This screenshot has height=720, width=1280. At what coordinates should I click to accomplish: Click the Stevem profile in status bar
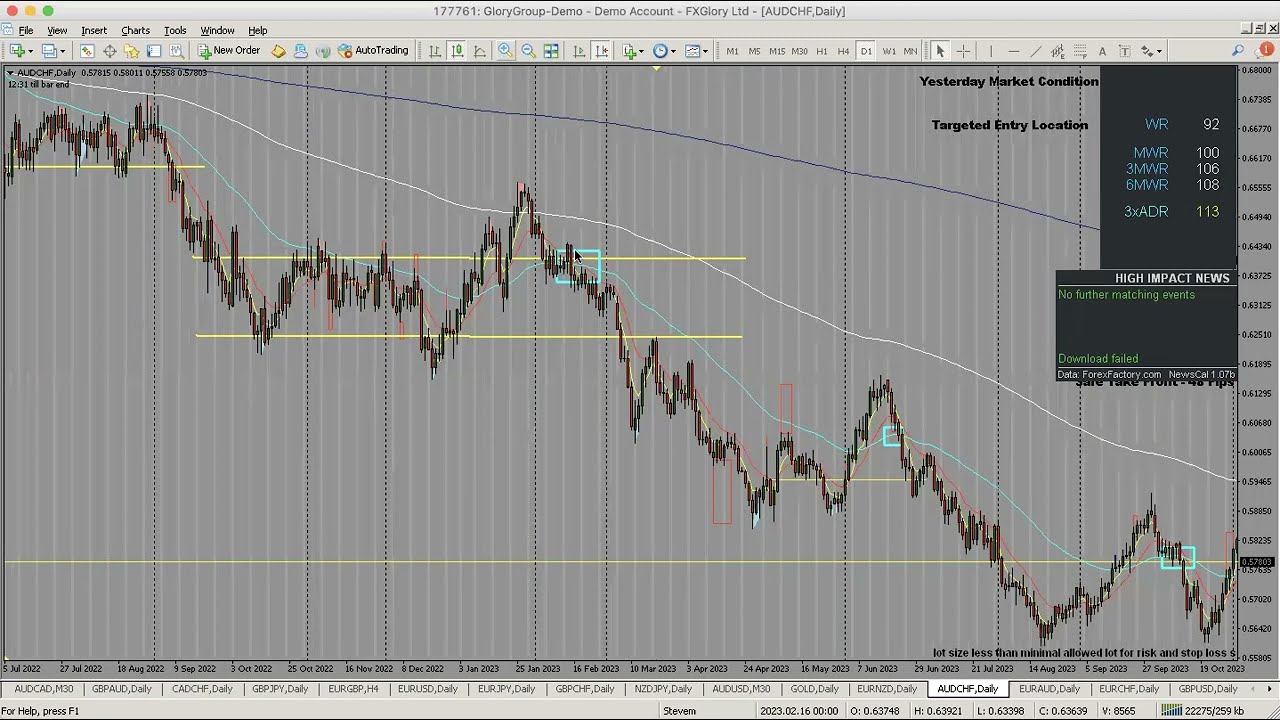point(679,711)
